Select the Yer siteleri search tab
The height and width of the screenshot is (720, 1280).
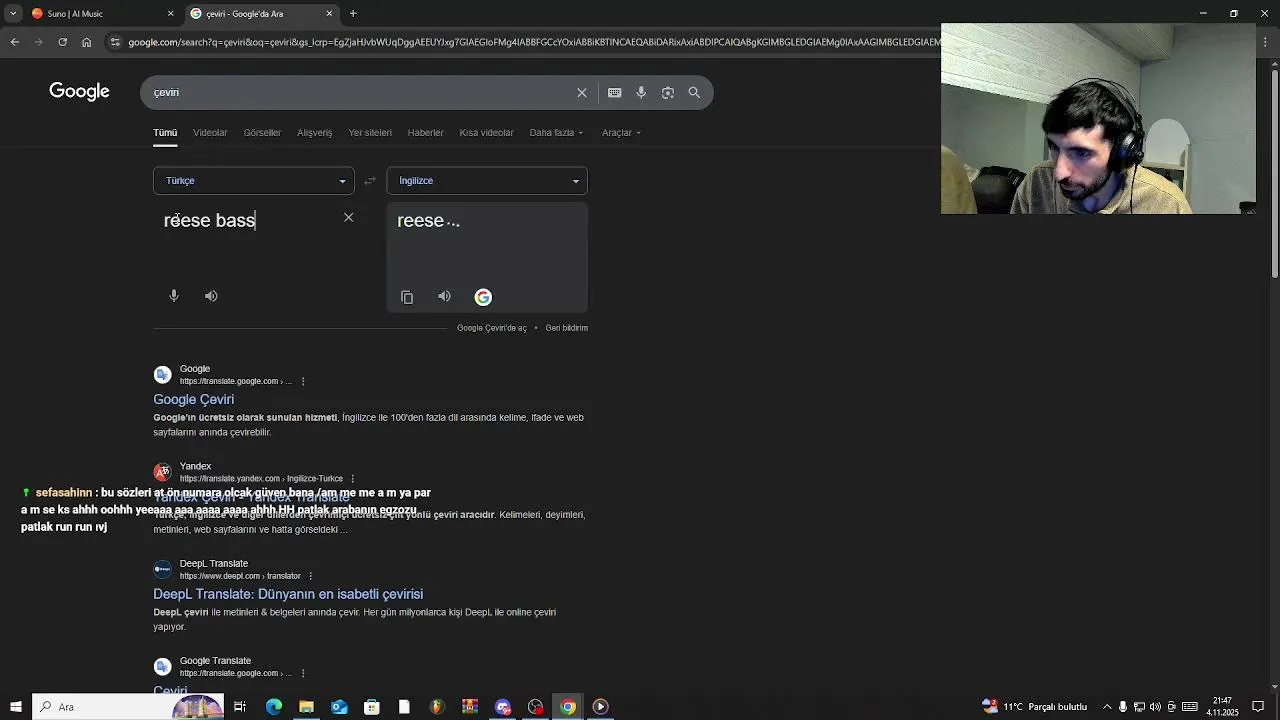[x=370, y=133]
